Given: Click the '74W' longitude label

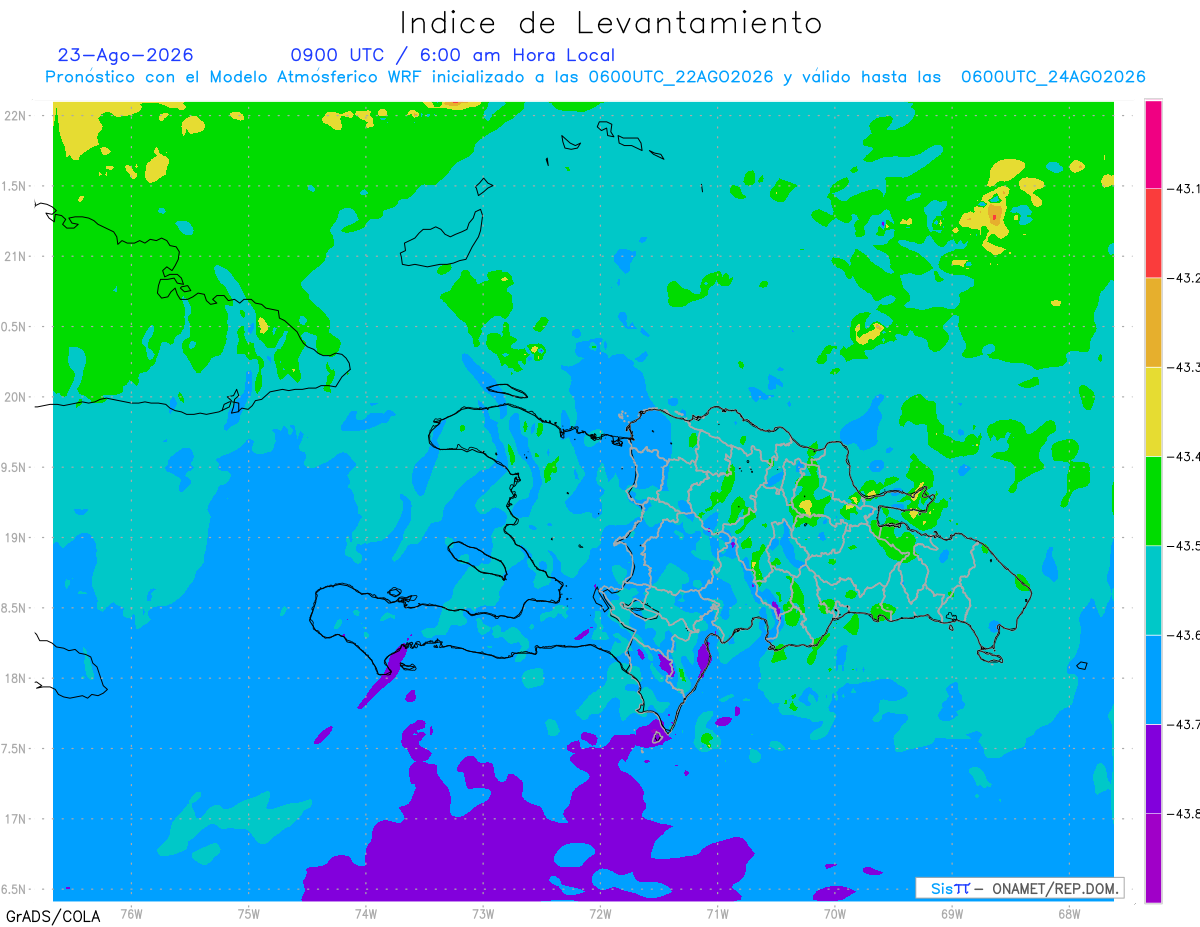Looking at the screenshot, I should pos(366,913).
